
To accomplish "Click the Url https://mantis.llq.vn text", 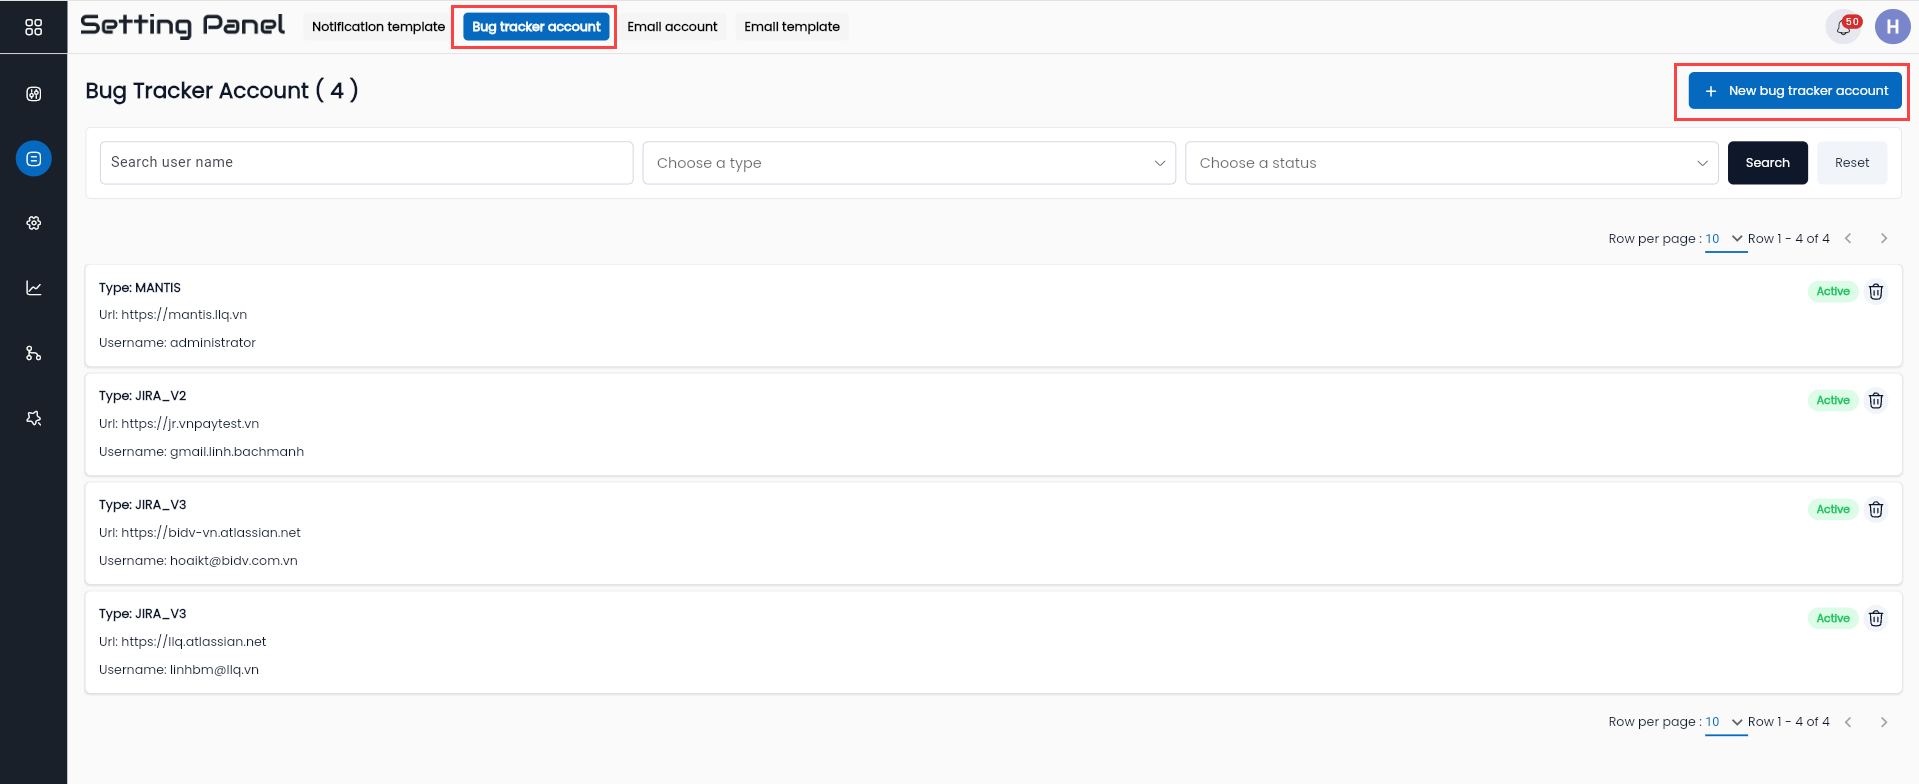I will [x=173, y=315].
